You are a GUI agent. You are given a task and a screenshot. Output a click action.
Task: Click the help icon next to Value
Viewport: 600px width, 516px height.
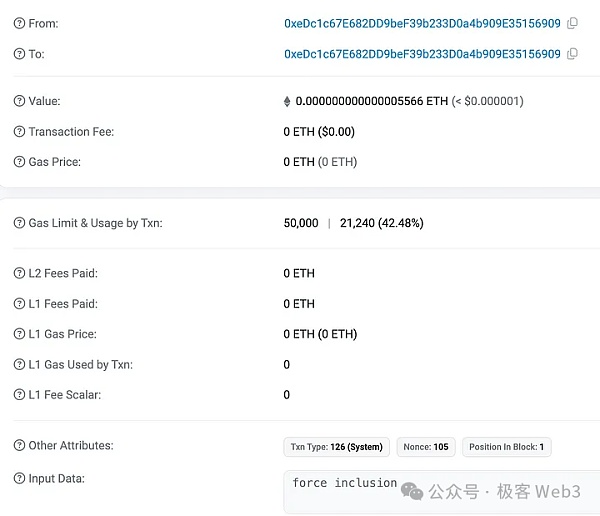19,101
